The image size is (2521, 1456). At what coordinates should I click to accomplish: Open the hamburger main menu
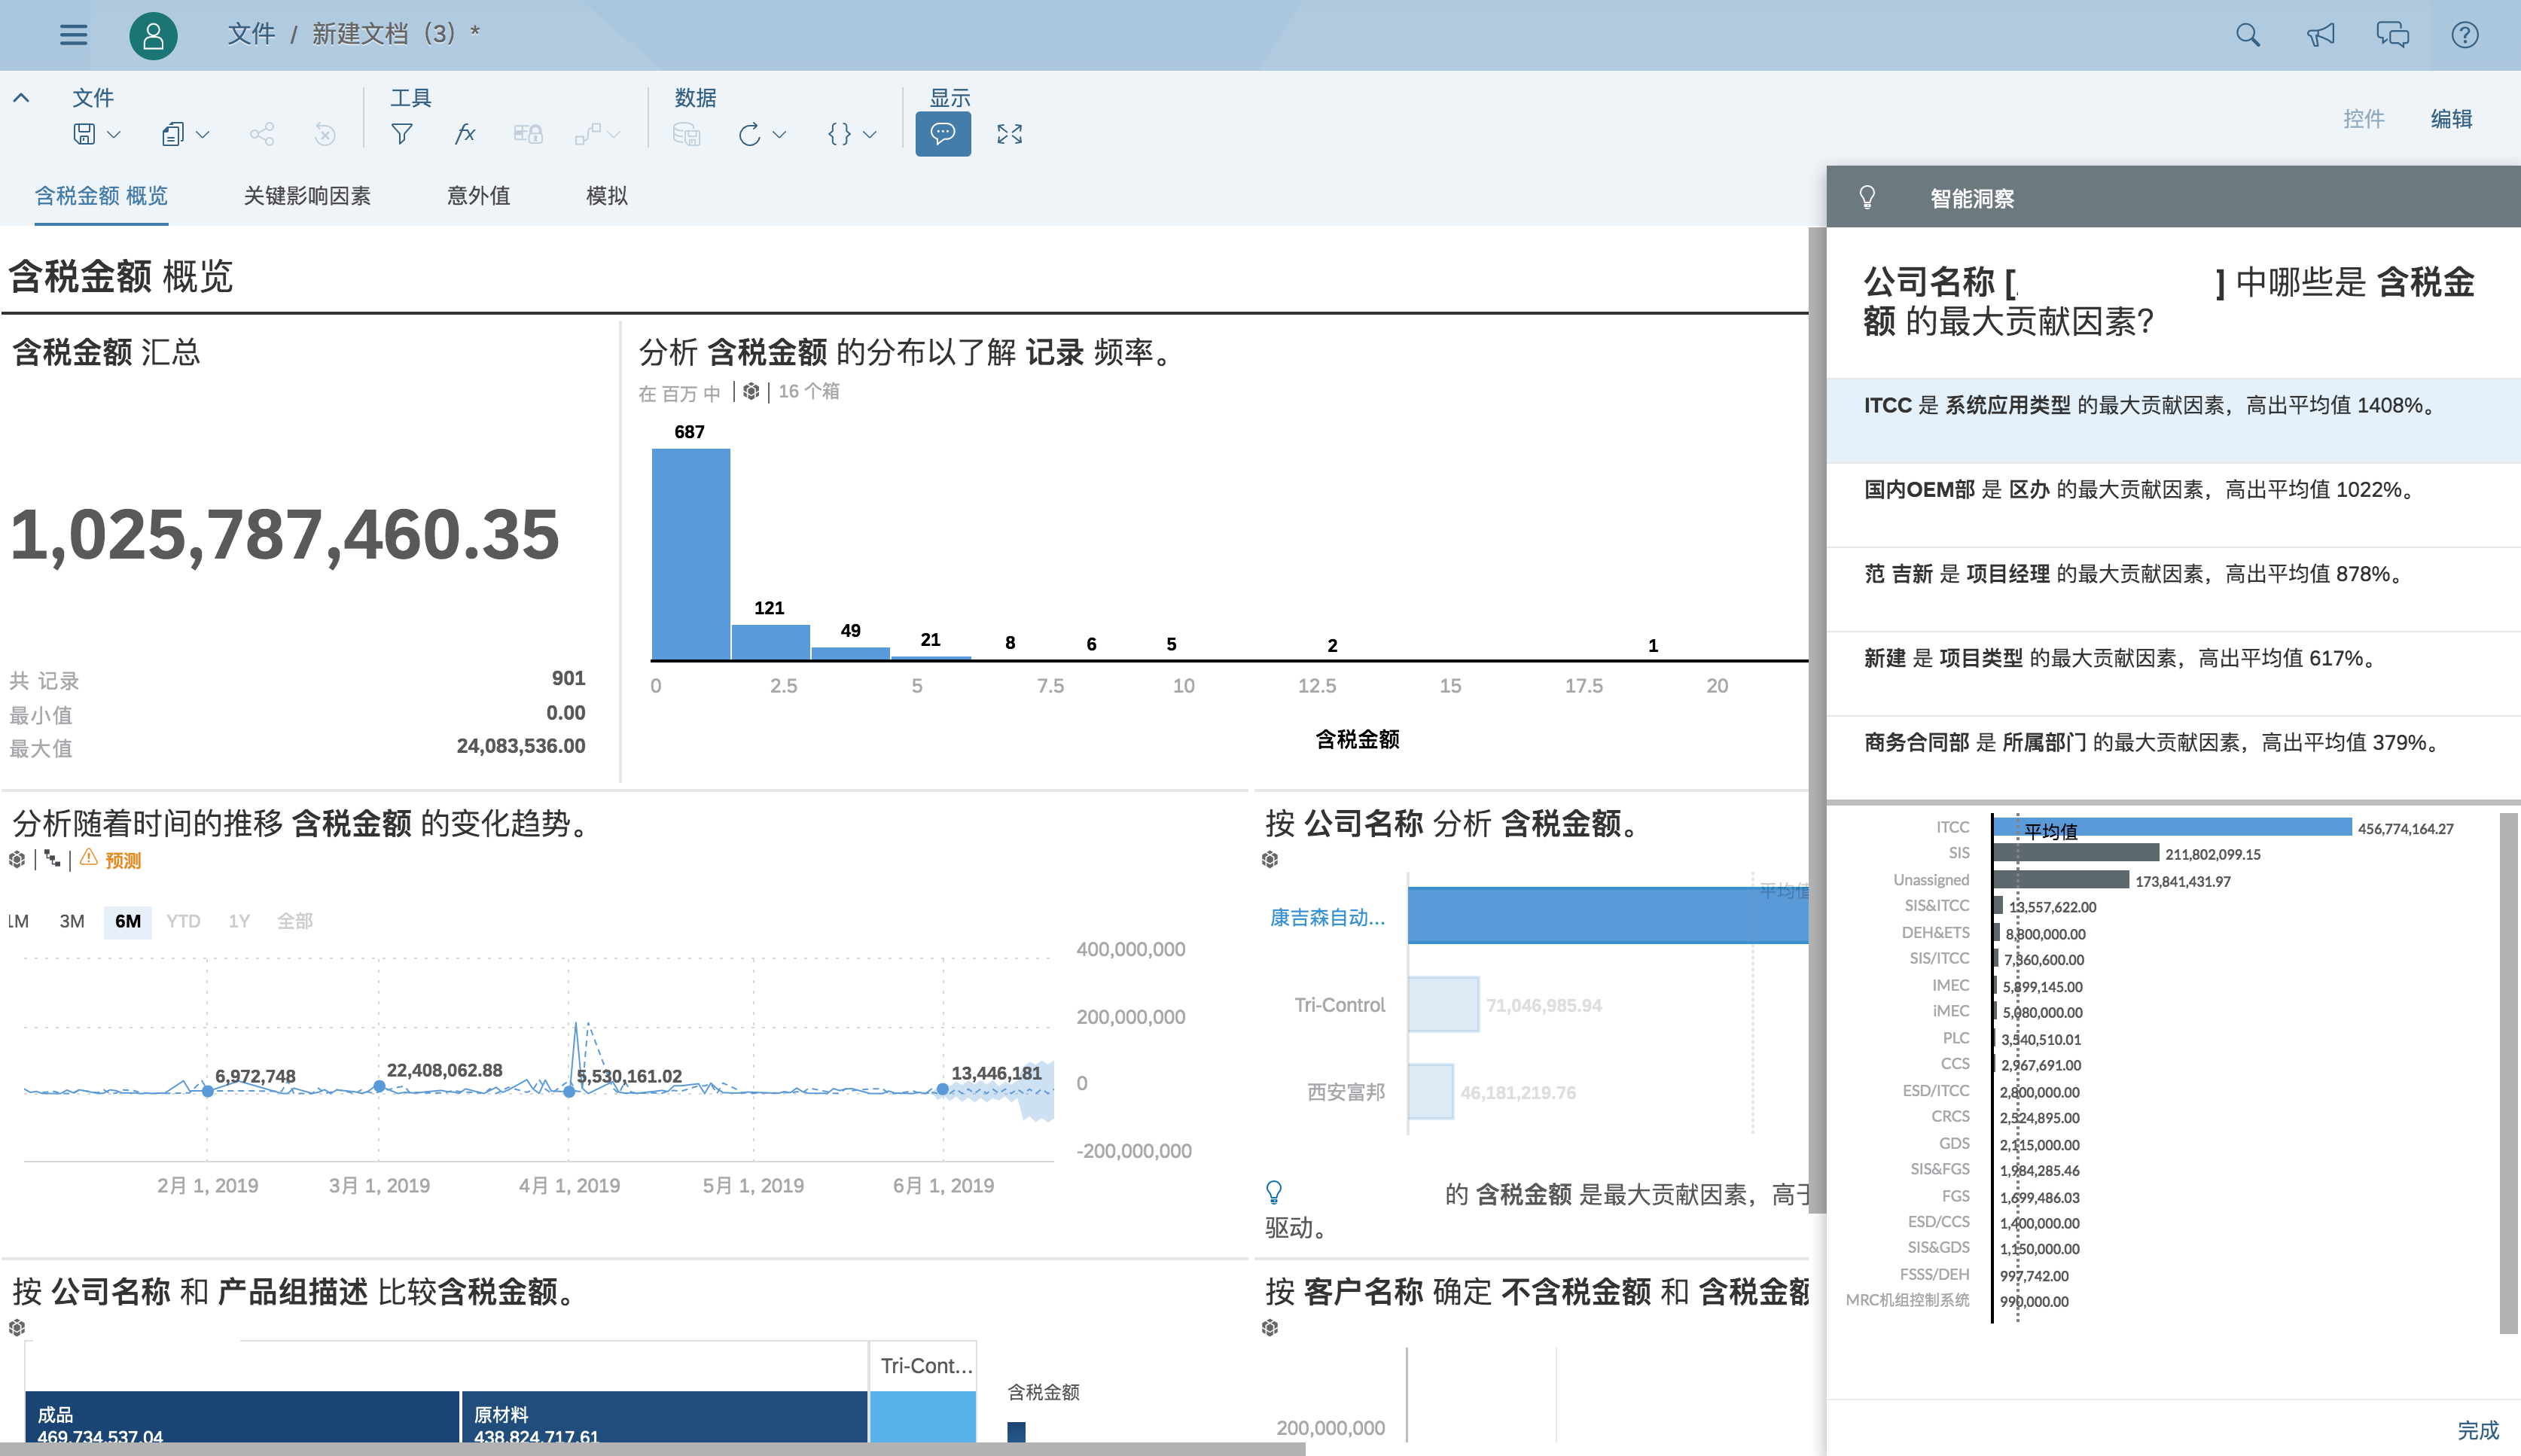(x=73, y=35)
